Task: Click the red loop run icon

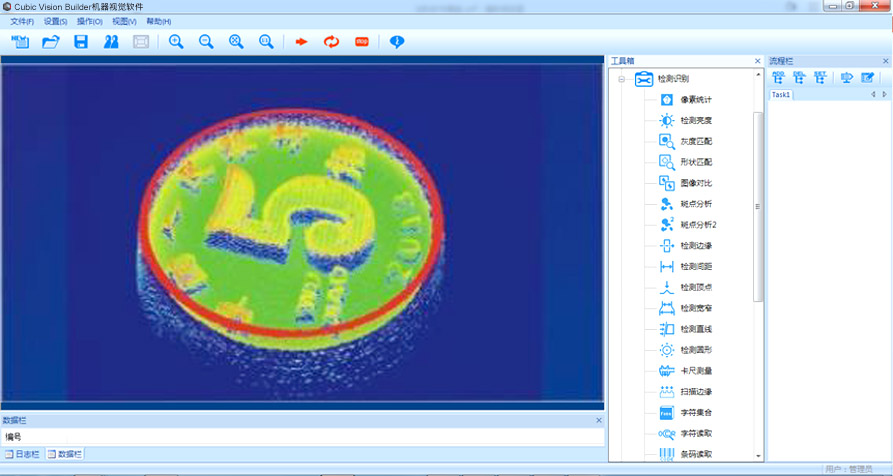Action: click(x=331, y=42)
